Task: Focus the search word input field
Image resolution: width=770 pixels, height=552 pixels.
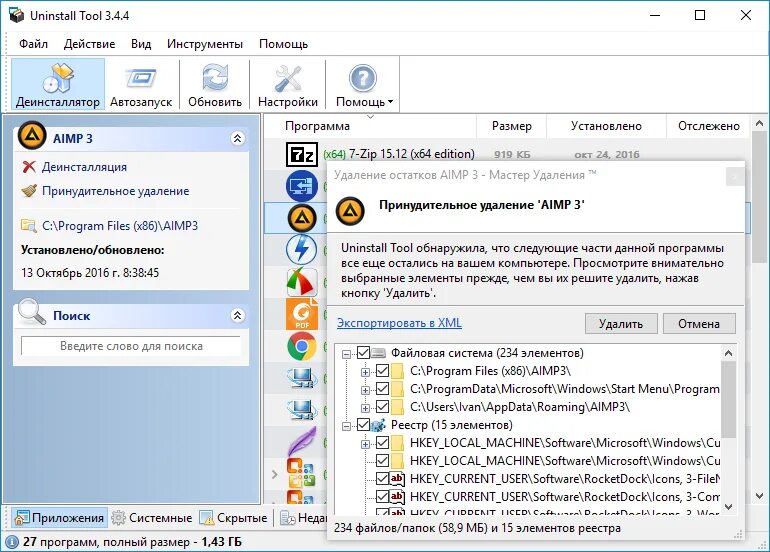Action: pyautogui.click(x=131, y=346)
